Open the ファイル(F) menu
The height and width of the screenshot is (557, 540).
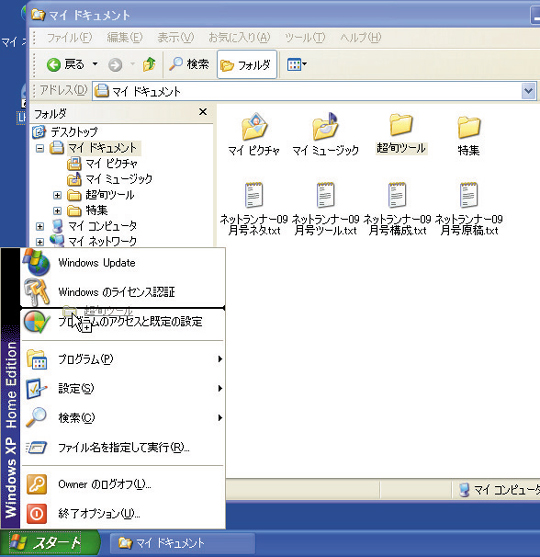(69, 37)
